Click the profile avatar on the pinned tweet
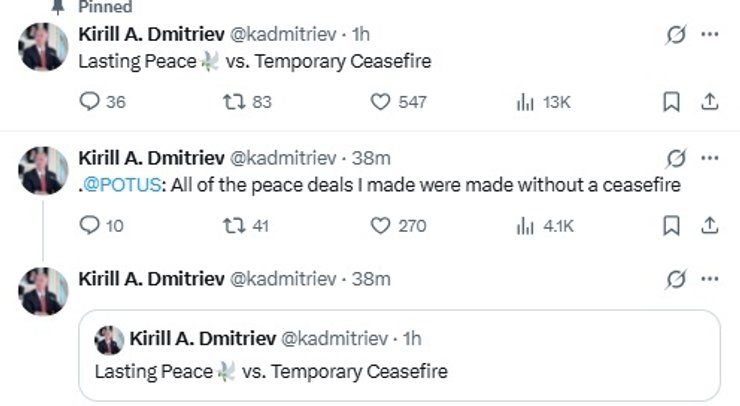740x406 pixels. [x=44, y=47]
